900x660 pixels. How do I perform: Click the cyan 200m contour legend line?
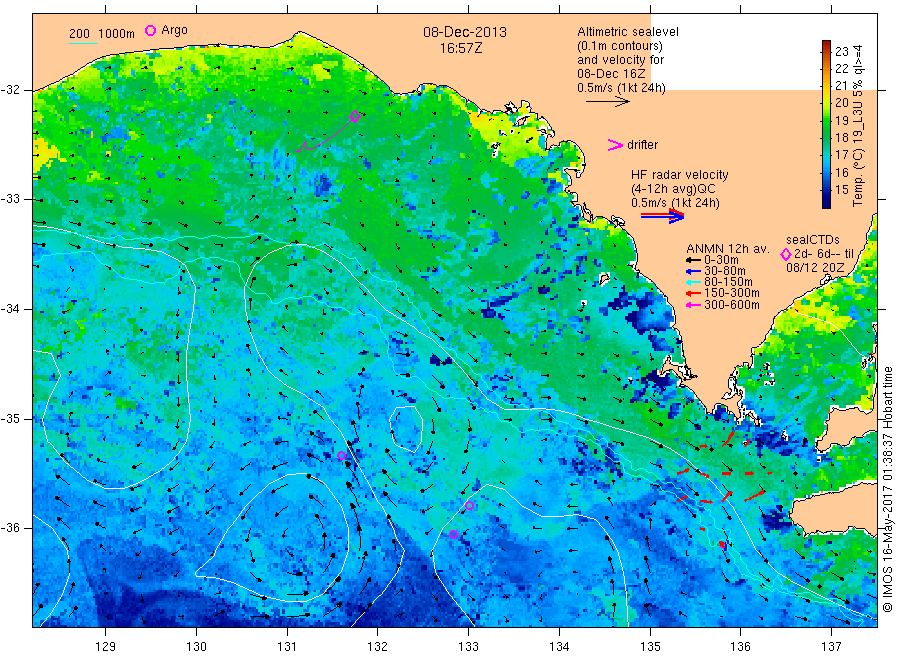[x=83, y=43]
